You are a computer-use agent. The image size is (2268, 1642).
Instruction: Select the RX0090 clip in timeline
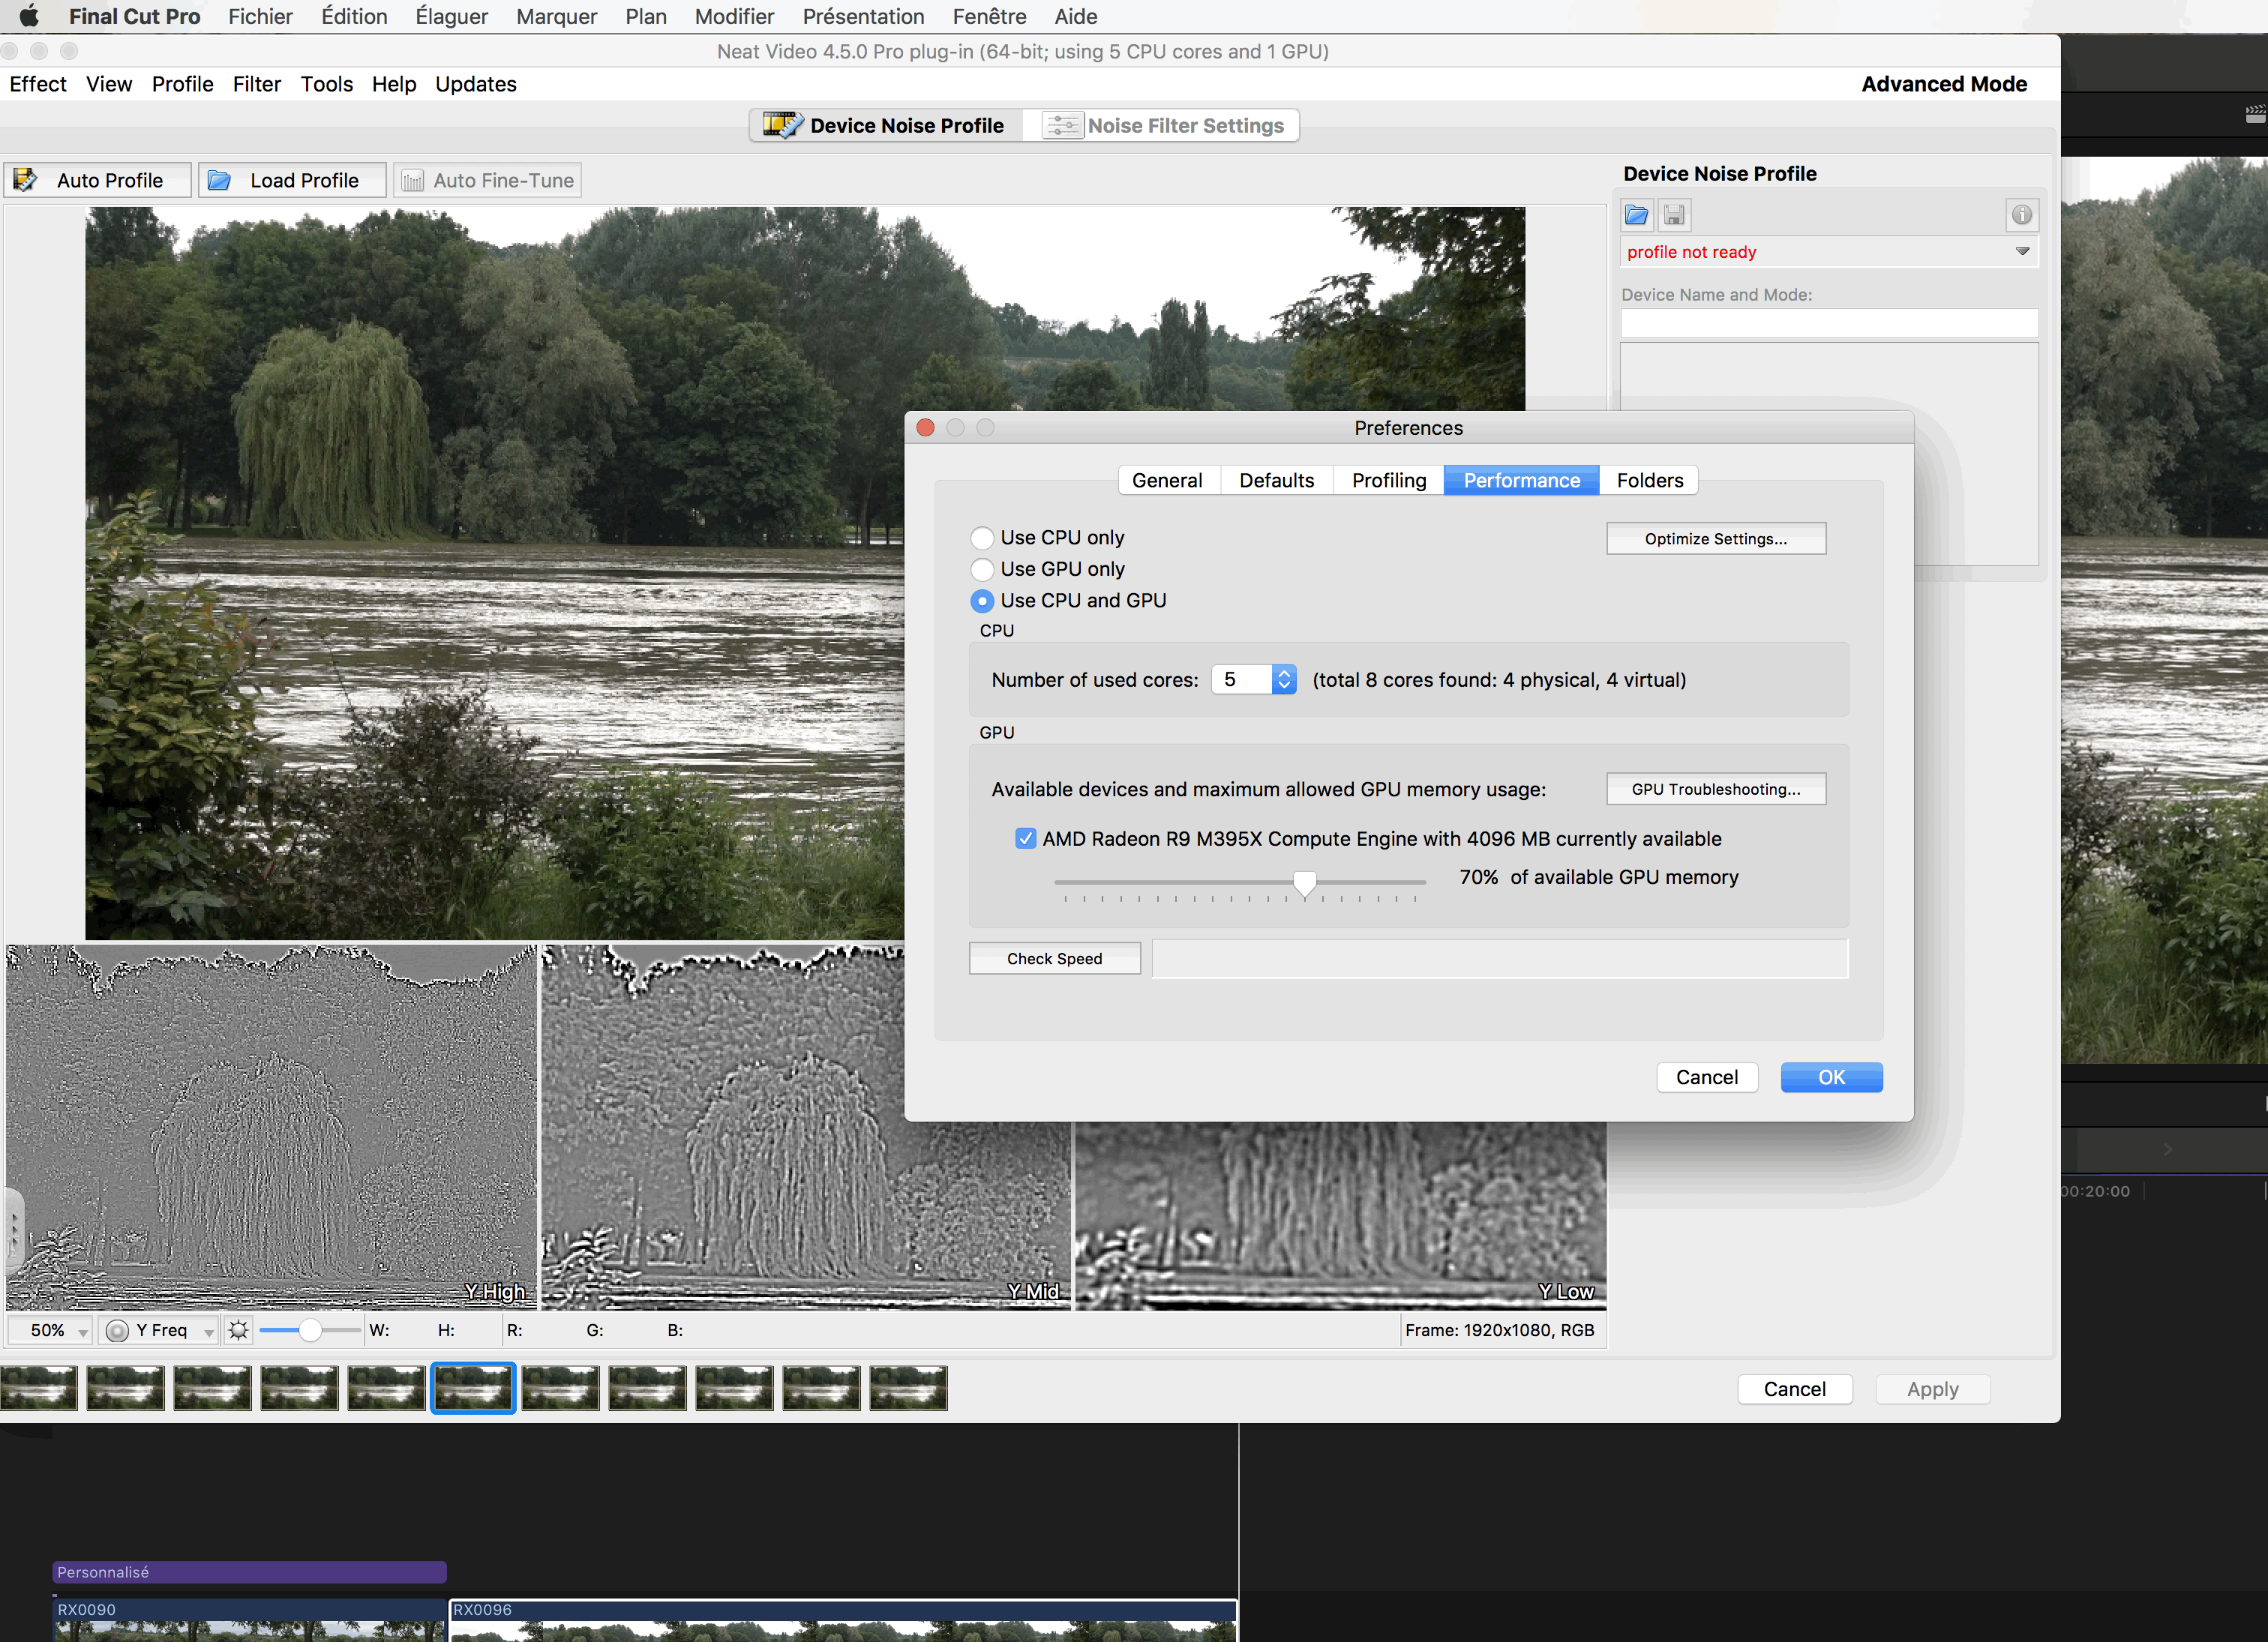pyautogui.click(x=249, y=1620)
